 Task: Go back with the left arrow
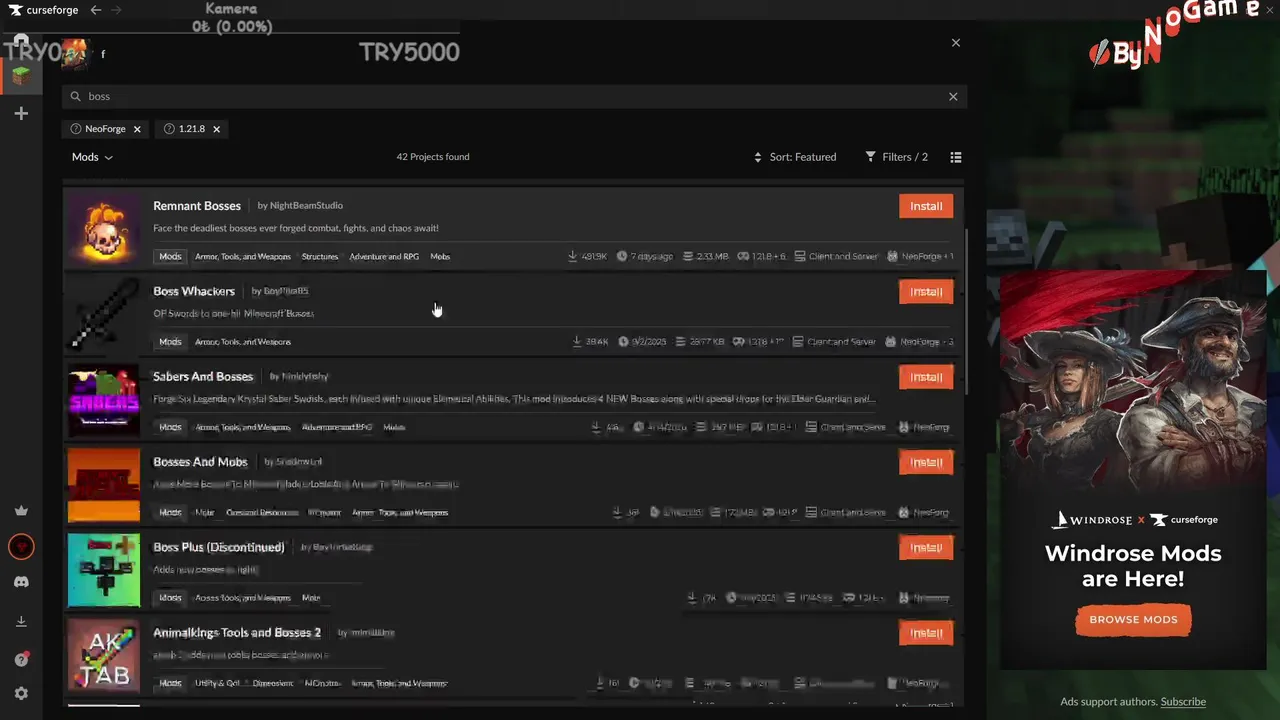pos(95,10)
